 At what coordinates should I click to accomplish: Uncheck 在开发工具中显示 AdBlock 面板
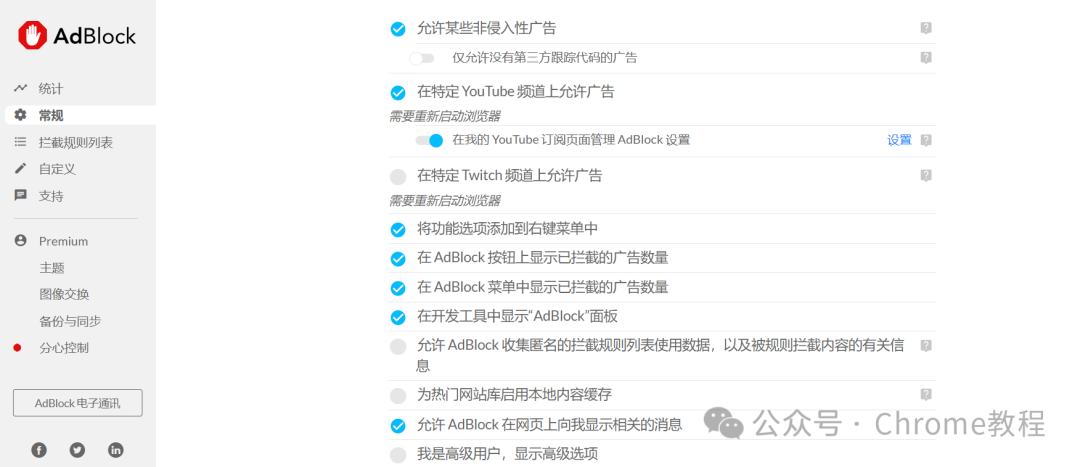coord(398,318)
